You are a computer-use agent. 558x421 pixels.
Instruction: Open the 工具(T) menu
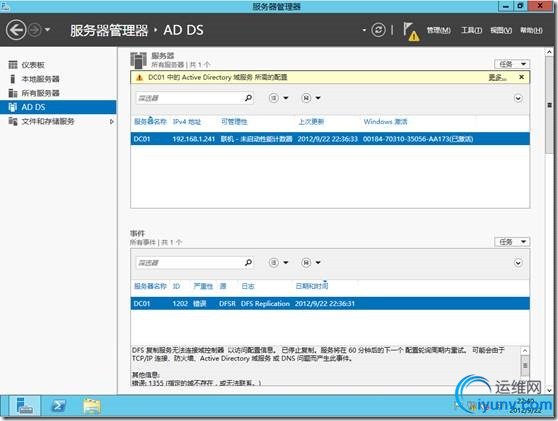coord(471,30)
